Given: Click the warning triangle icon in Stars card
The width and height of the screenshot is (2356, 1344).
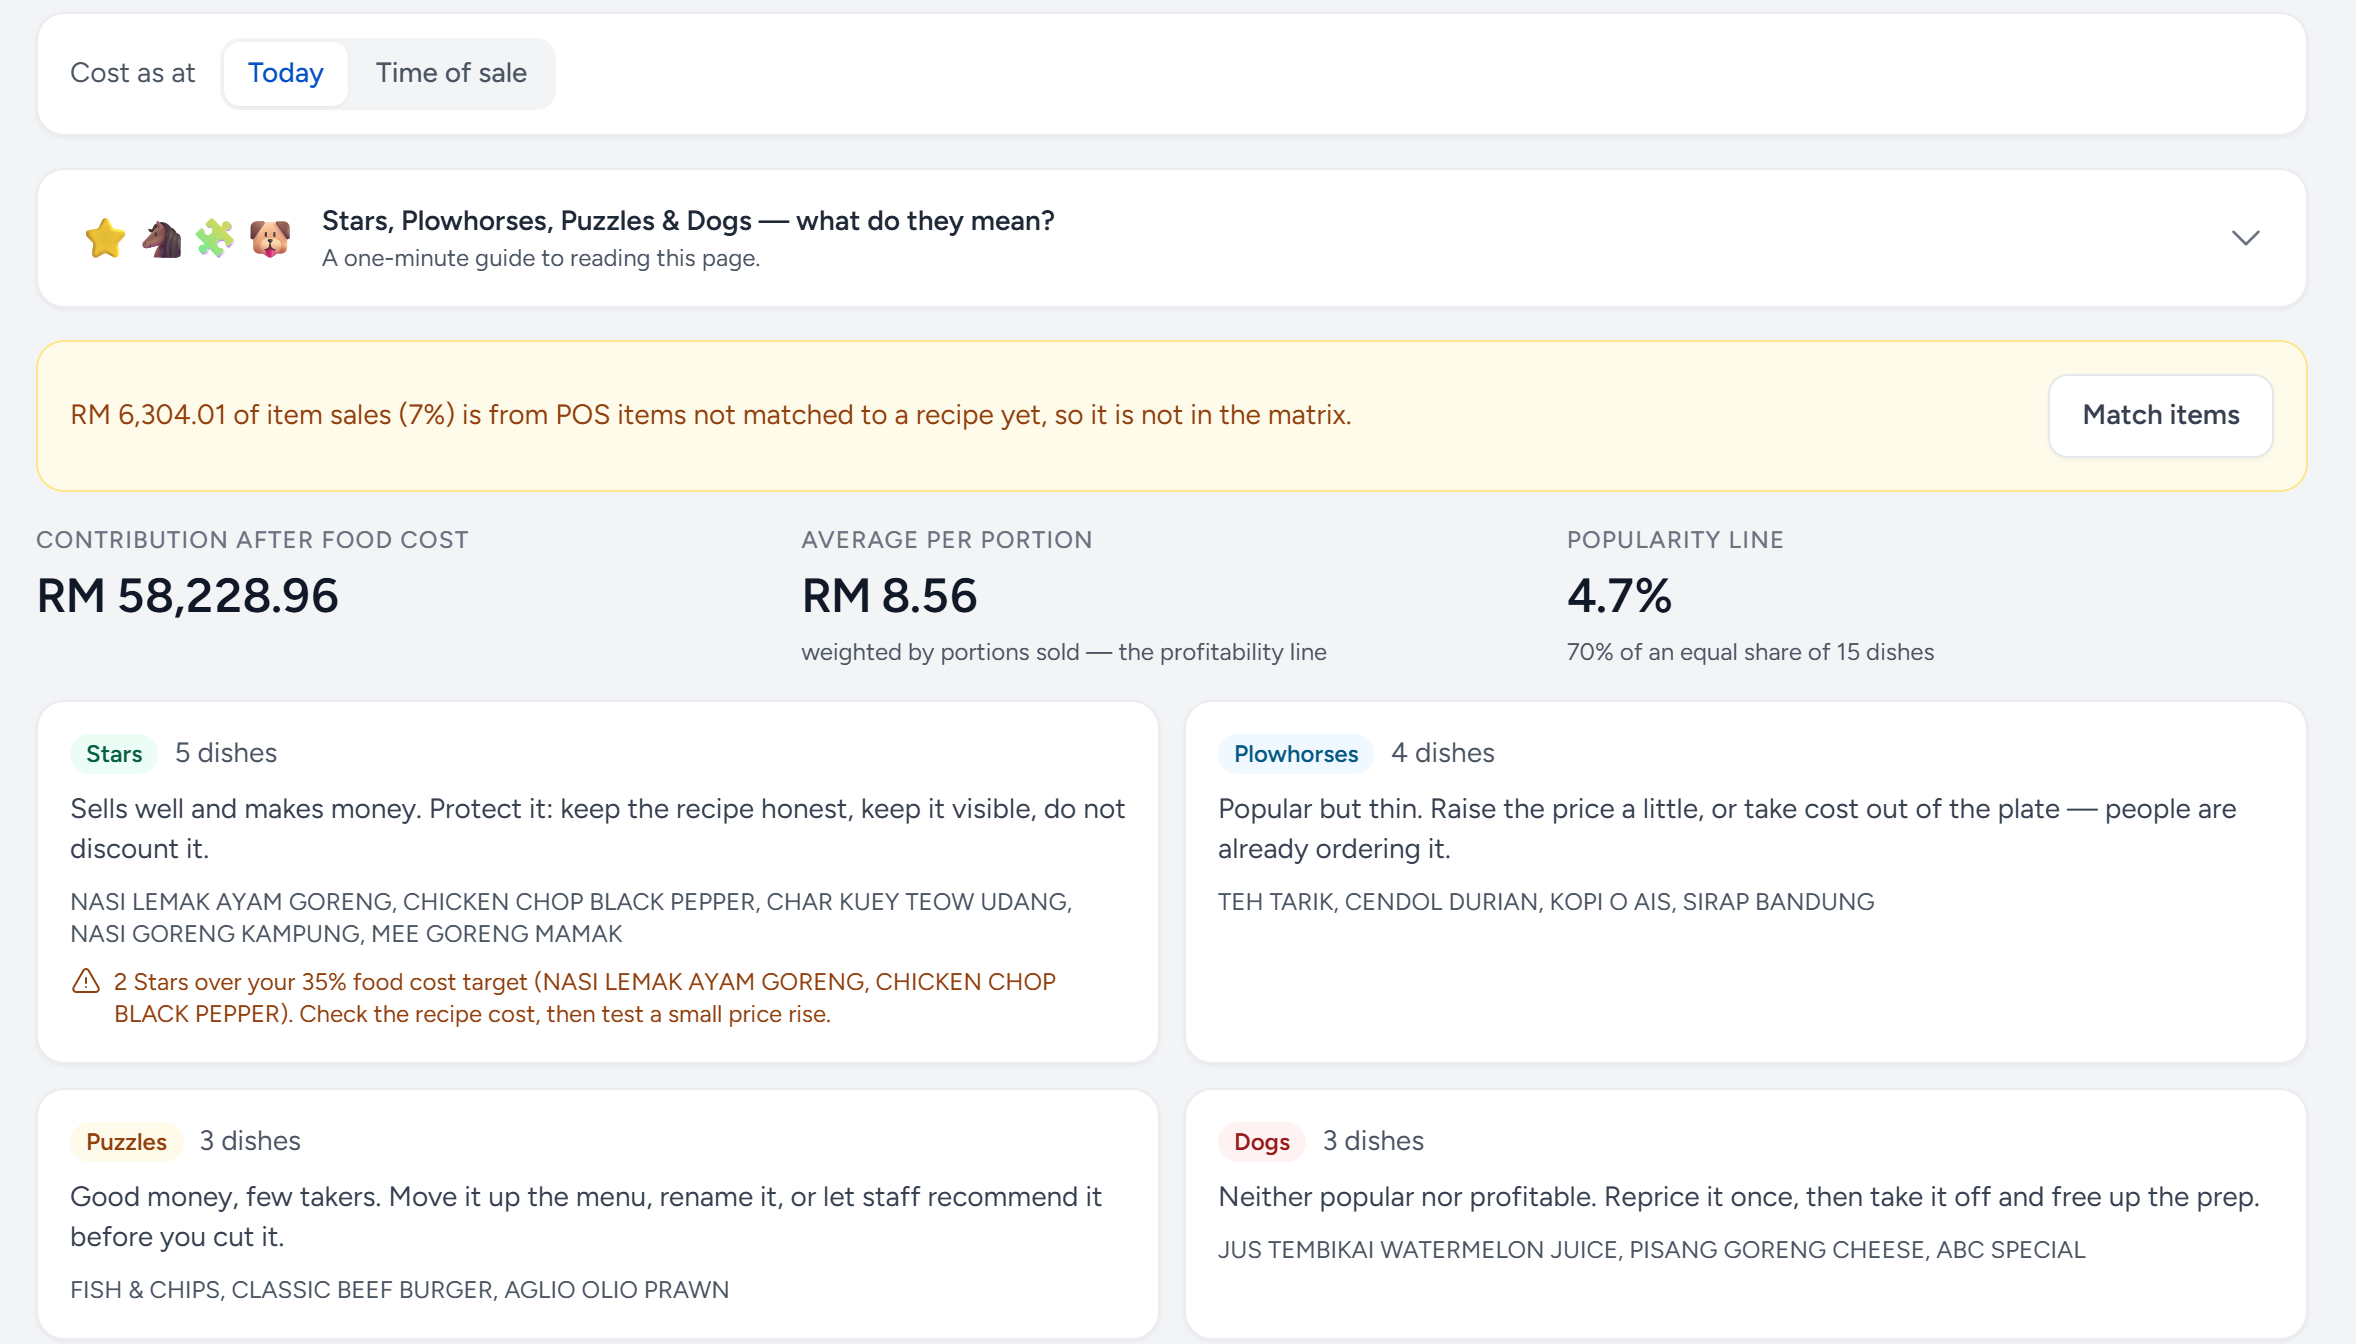Looking at the screenshot, I should (86, 981).
